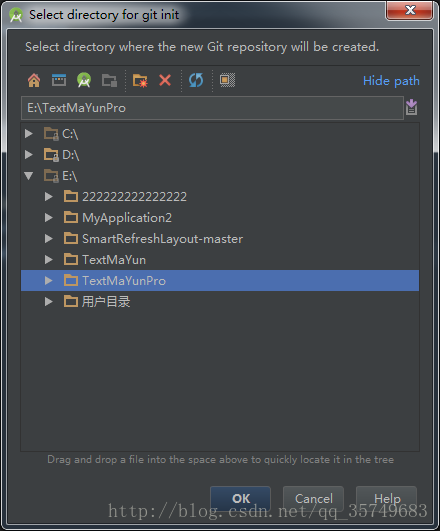
Task: Refresh the directory tree
Action: [x=196, y=80]
